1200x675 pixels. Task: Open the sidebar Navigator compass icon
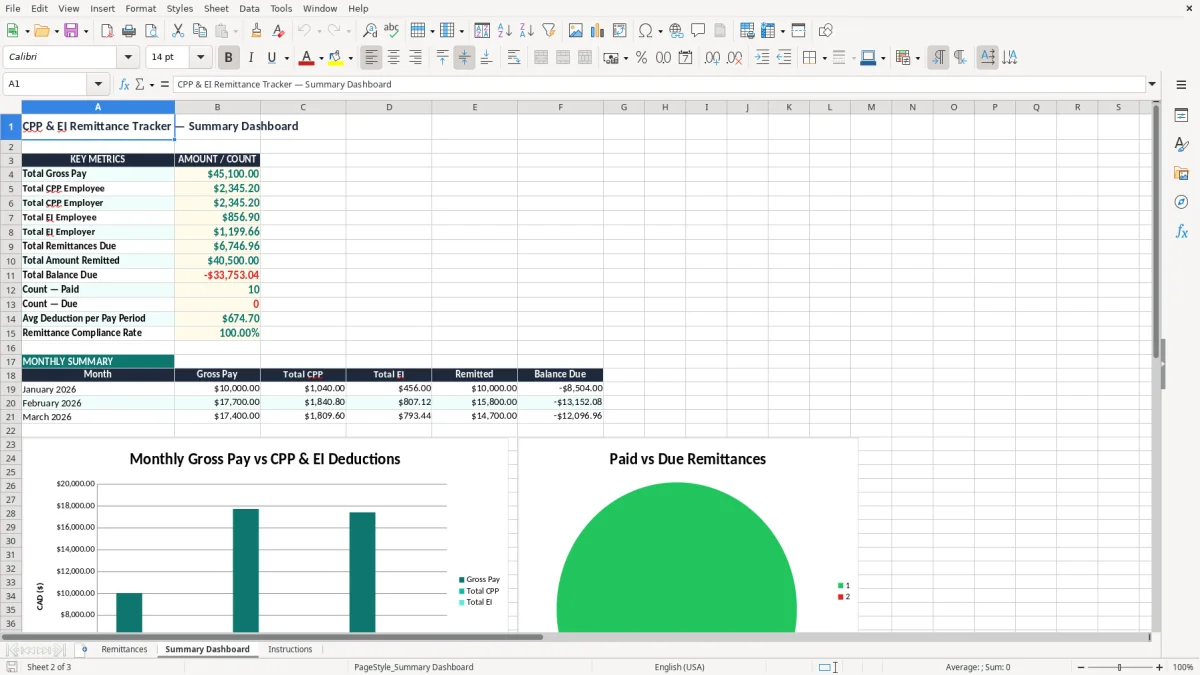point(1181,202)
